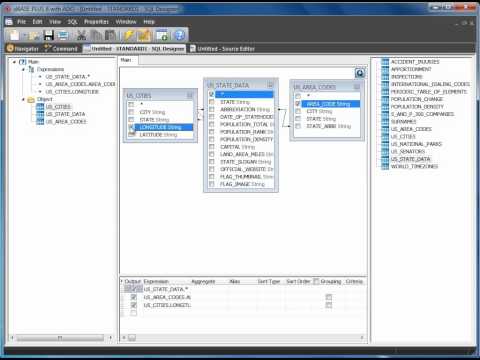Click the Aggregate column header
Viewport: 480px width, 360px height.
(203, 282)
